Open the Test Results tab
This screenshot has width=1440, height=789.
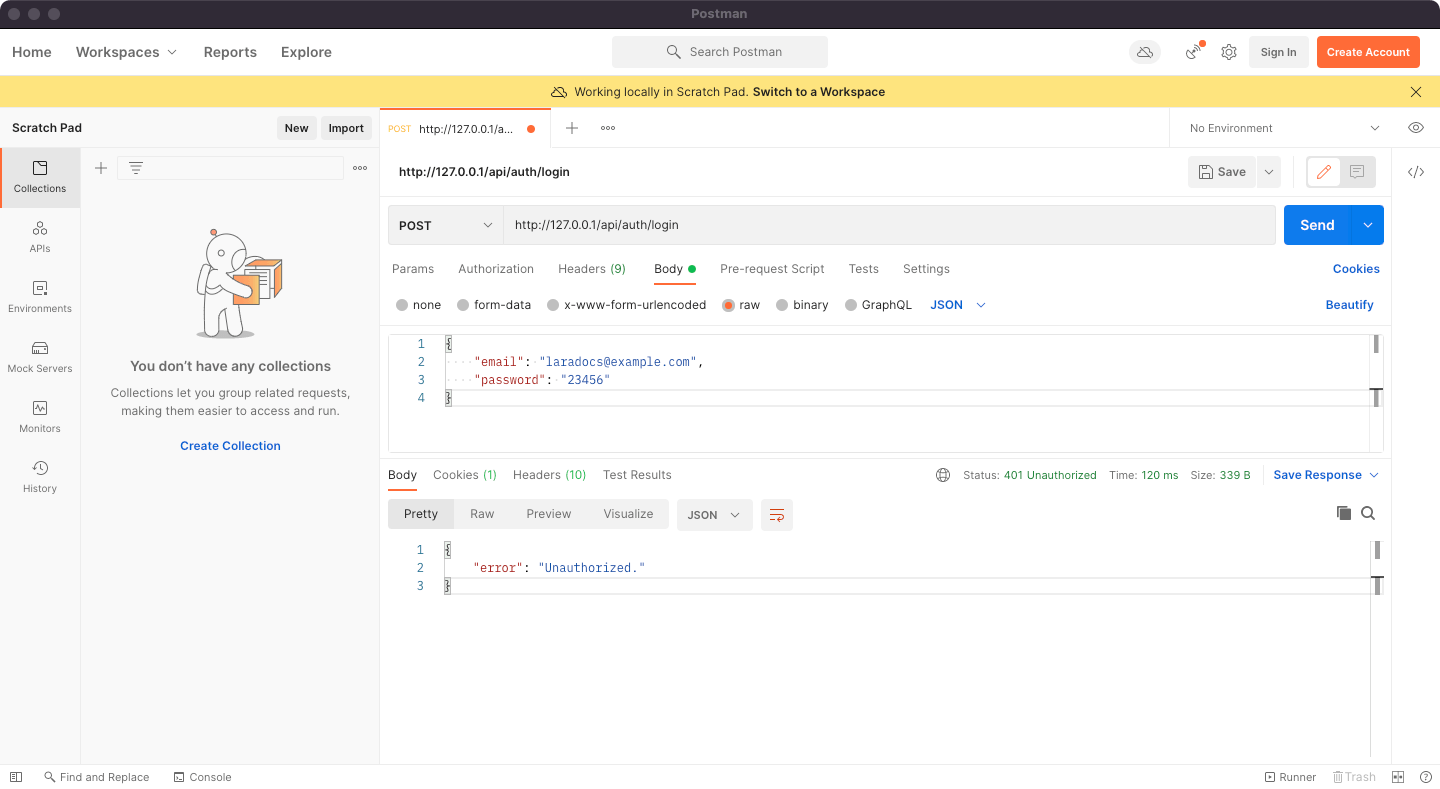(637, 475)
